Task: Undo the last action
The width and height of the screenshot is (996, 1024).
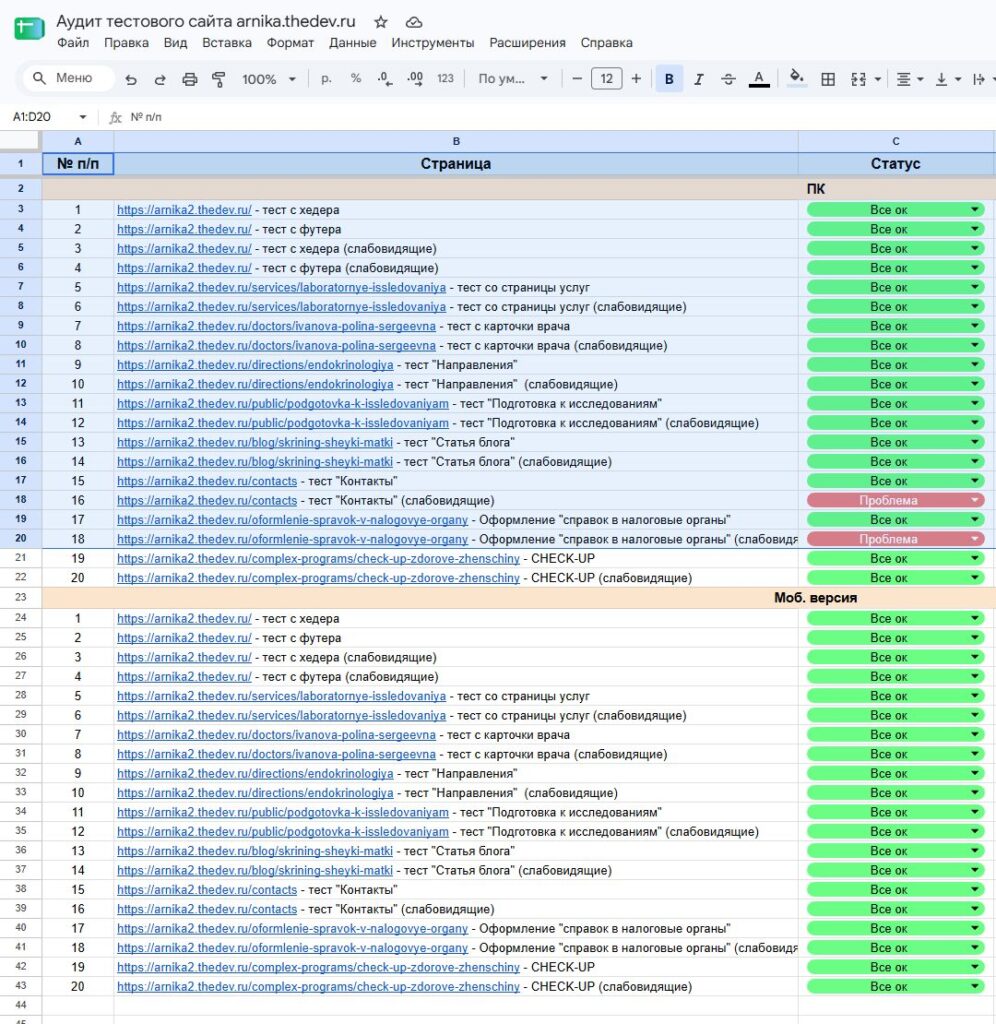Action: 131,79
